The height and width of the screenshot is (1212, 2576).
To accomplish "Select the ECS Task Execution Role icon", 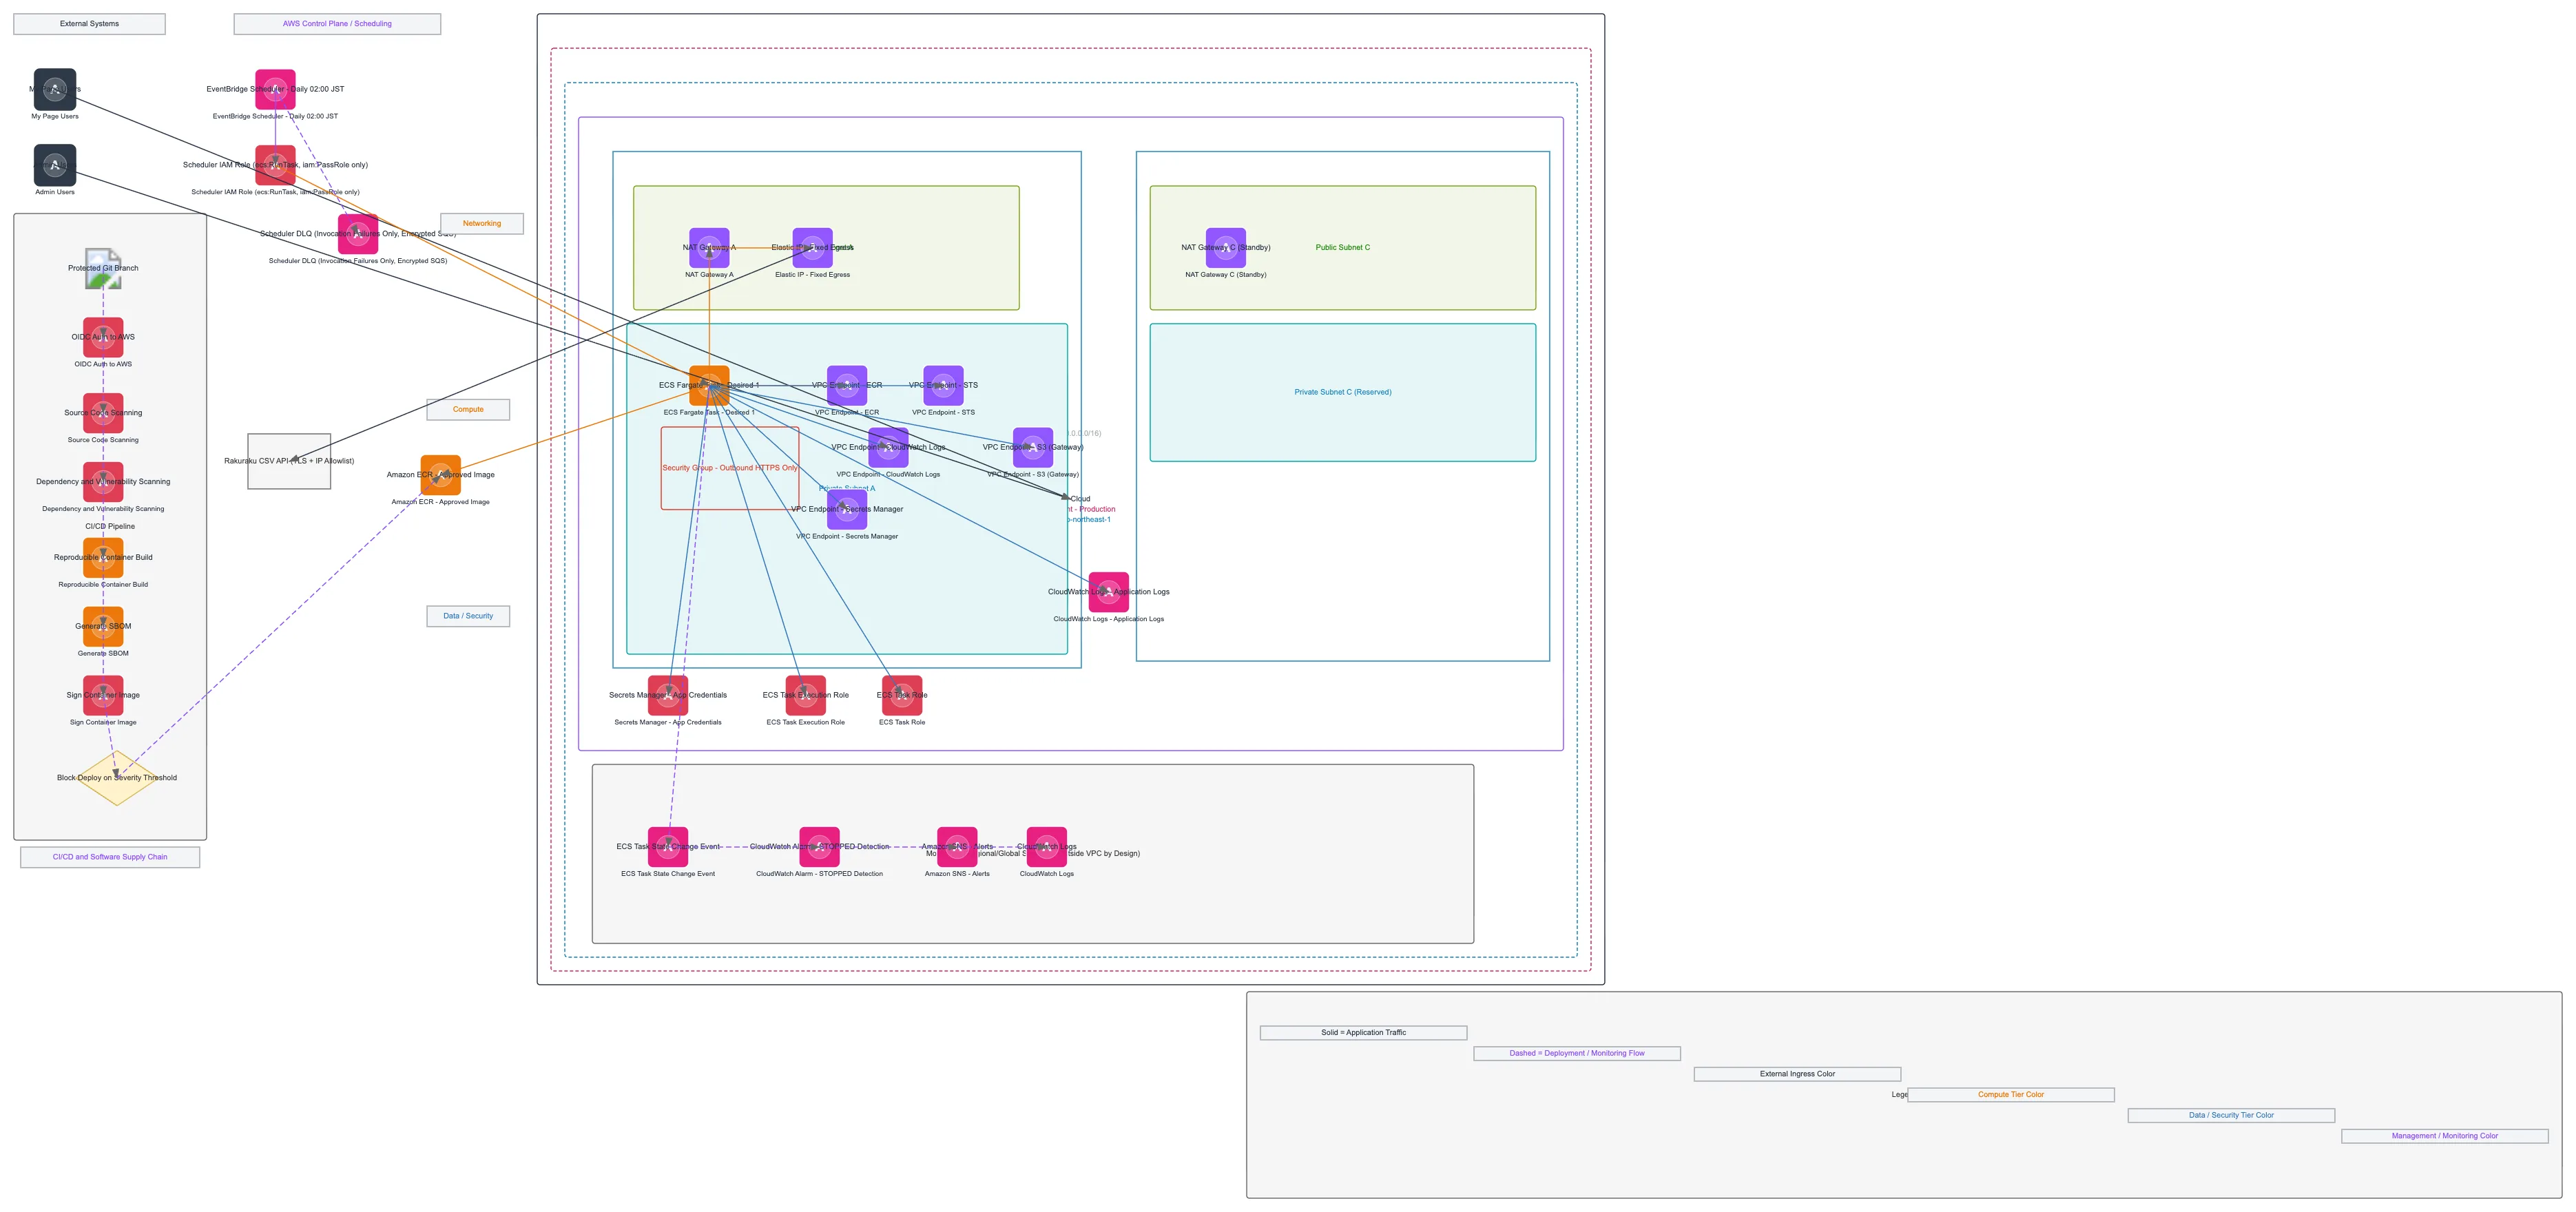I will coord(806,695).
